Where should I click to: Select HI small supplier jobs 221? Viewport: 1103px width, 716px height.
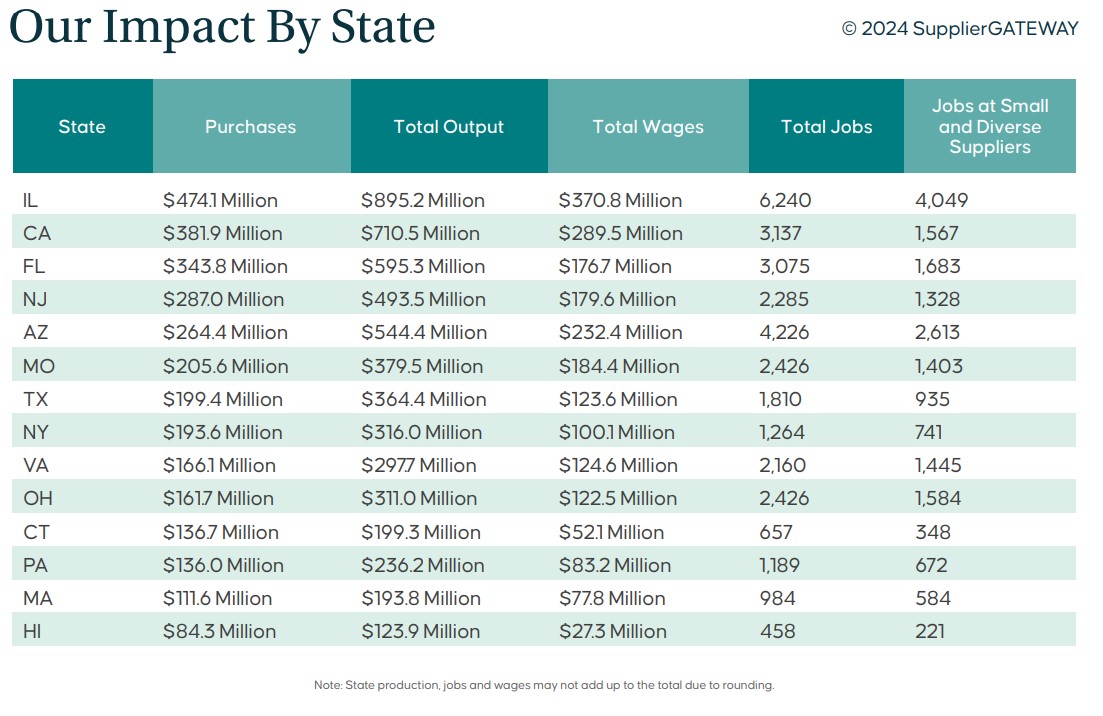tap(930, 631)
